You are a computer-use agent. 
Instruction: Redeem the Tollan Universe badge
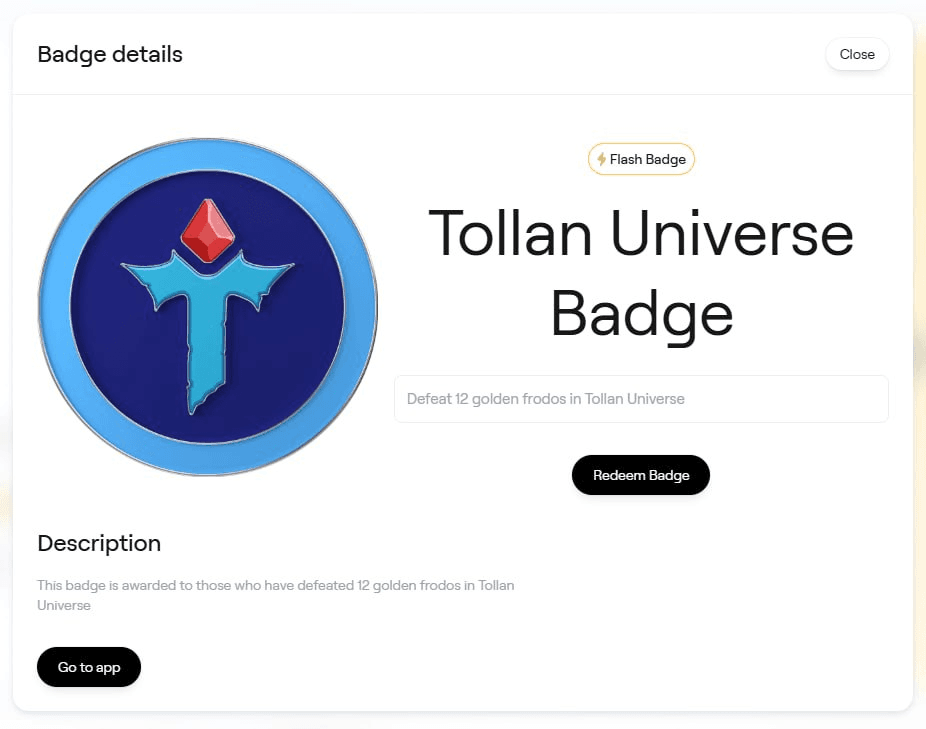(x=641, y=475)
